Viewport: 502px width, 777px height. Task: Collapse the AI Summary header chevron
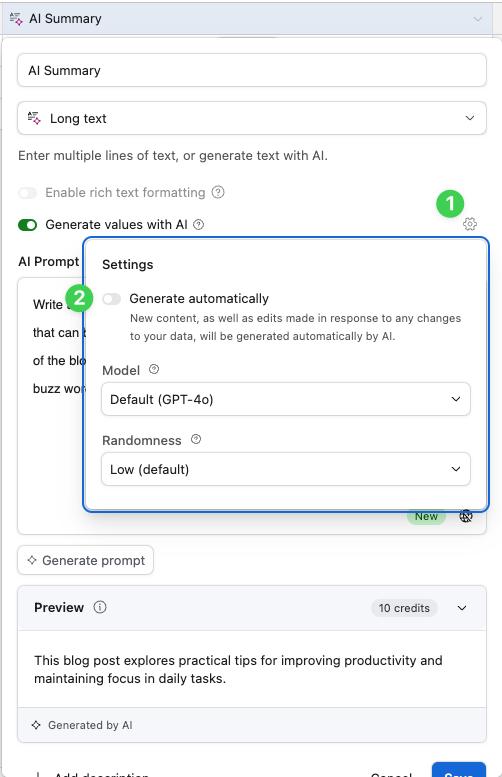478,19
